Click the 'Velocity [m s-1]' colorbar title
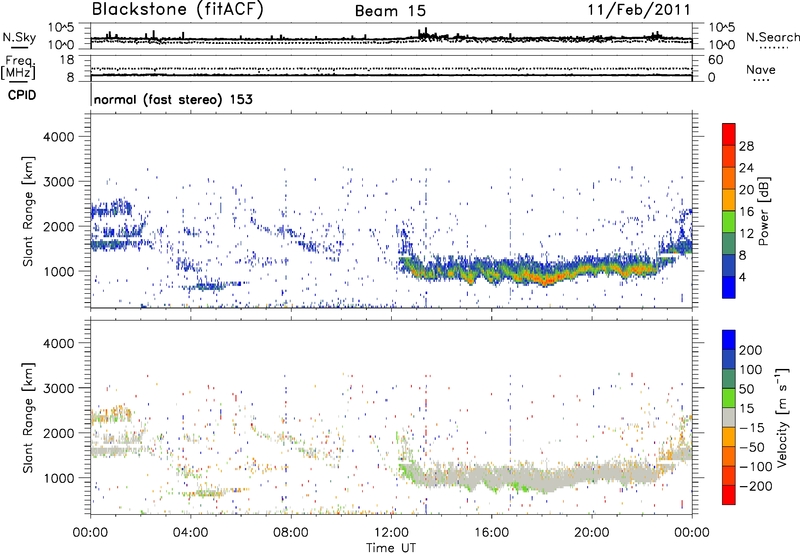 pos(782,417)
